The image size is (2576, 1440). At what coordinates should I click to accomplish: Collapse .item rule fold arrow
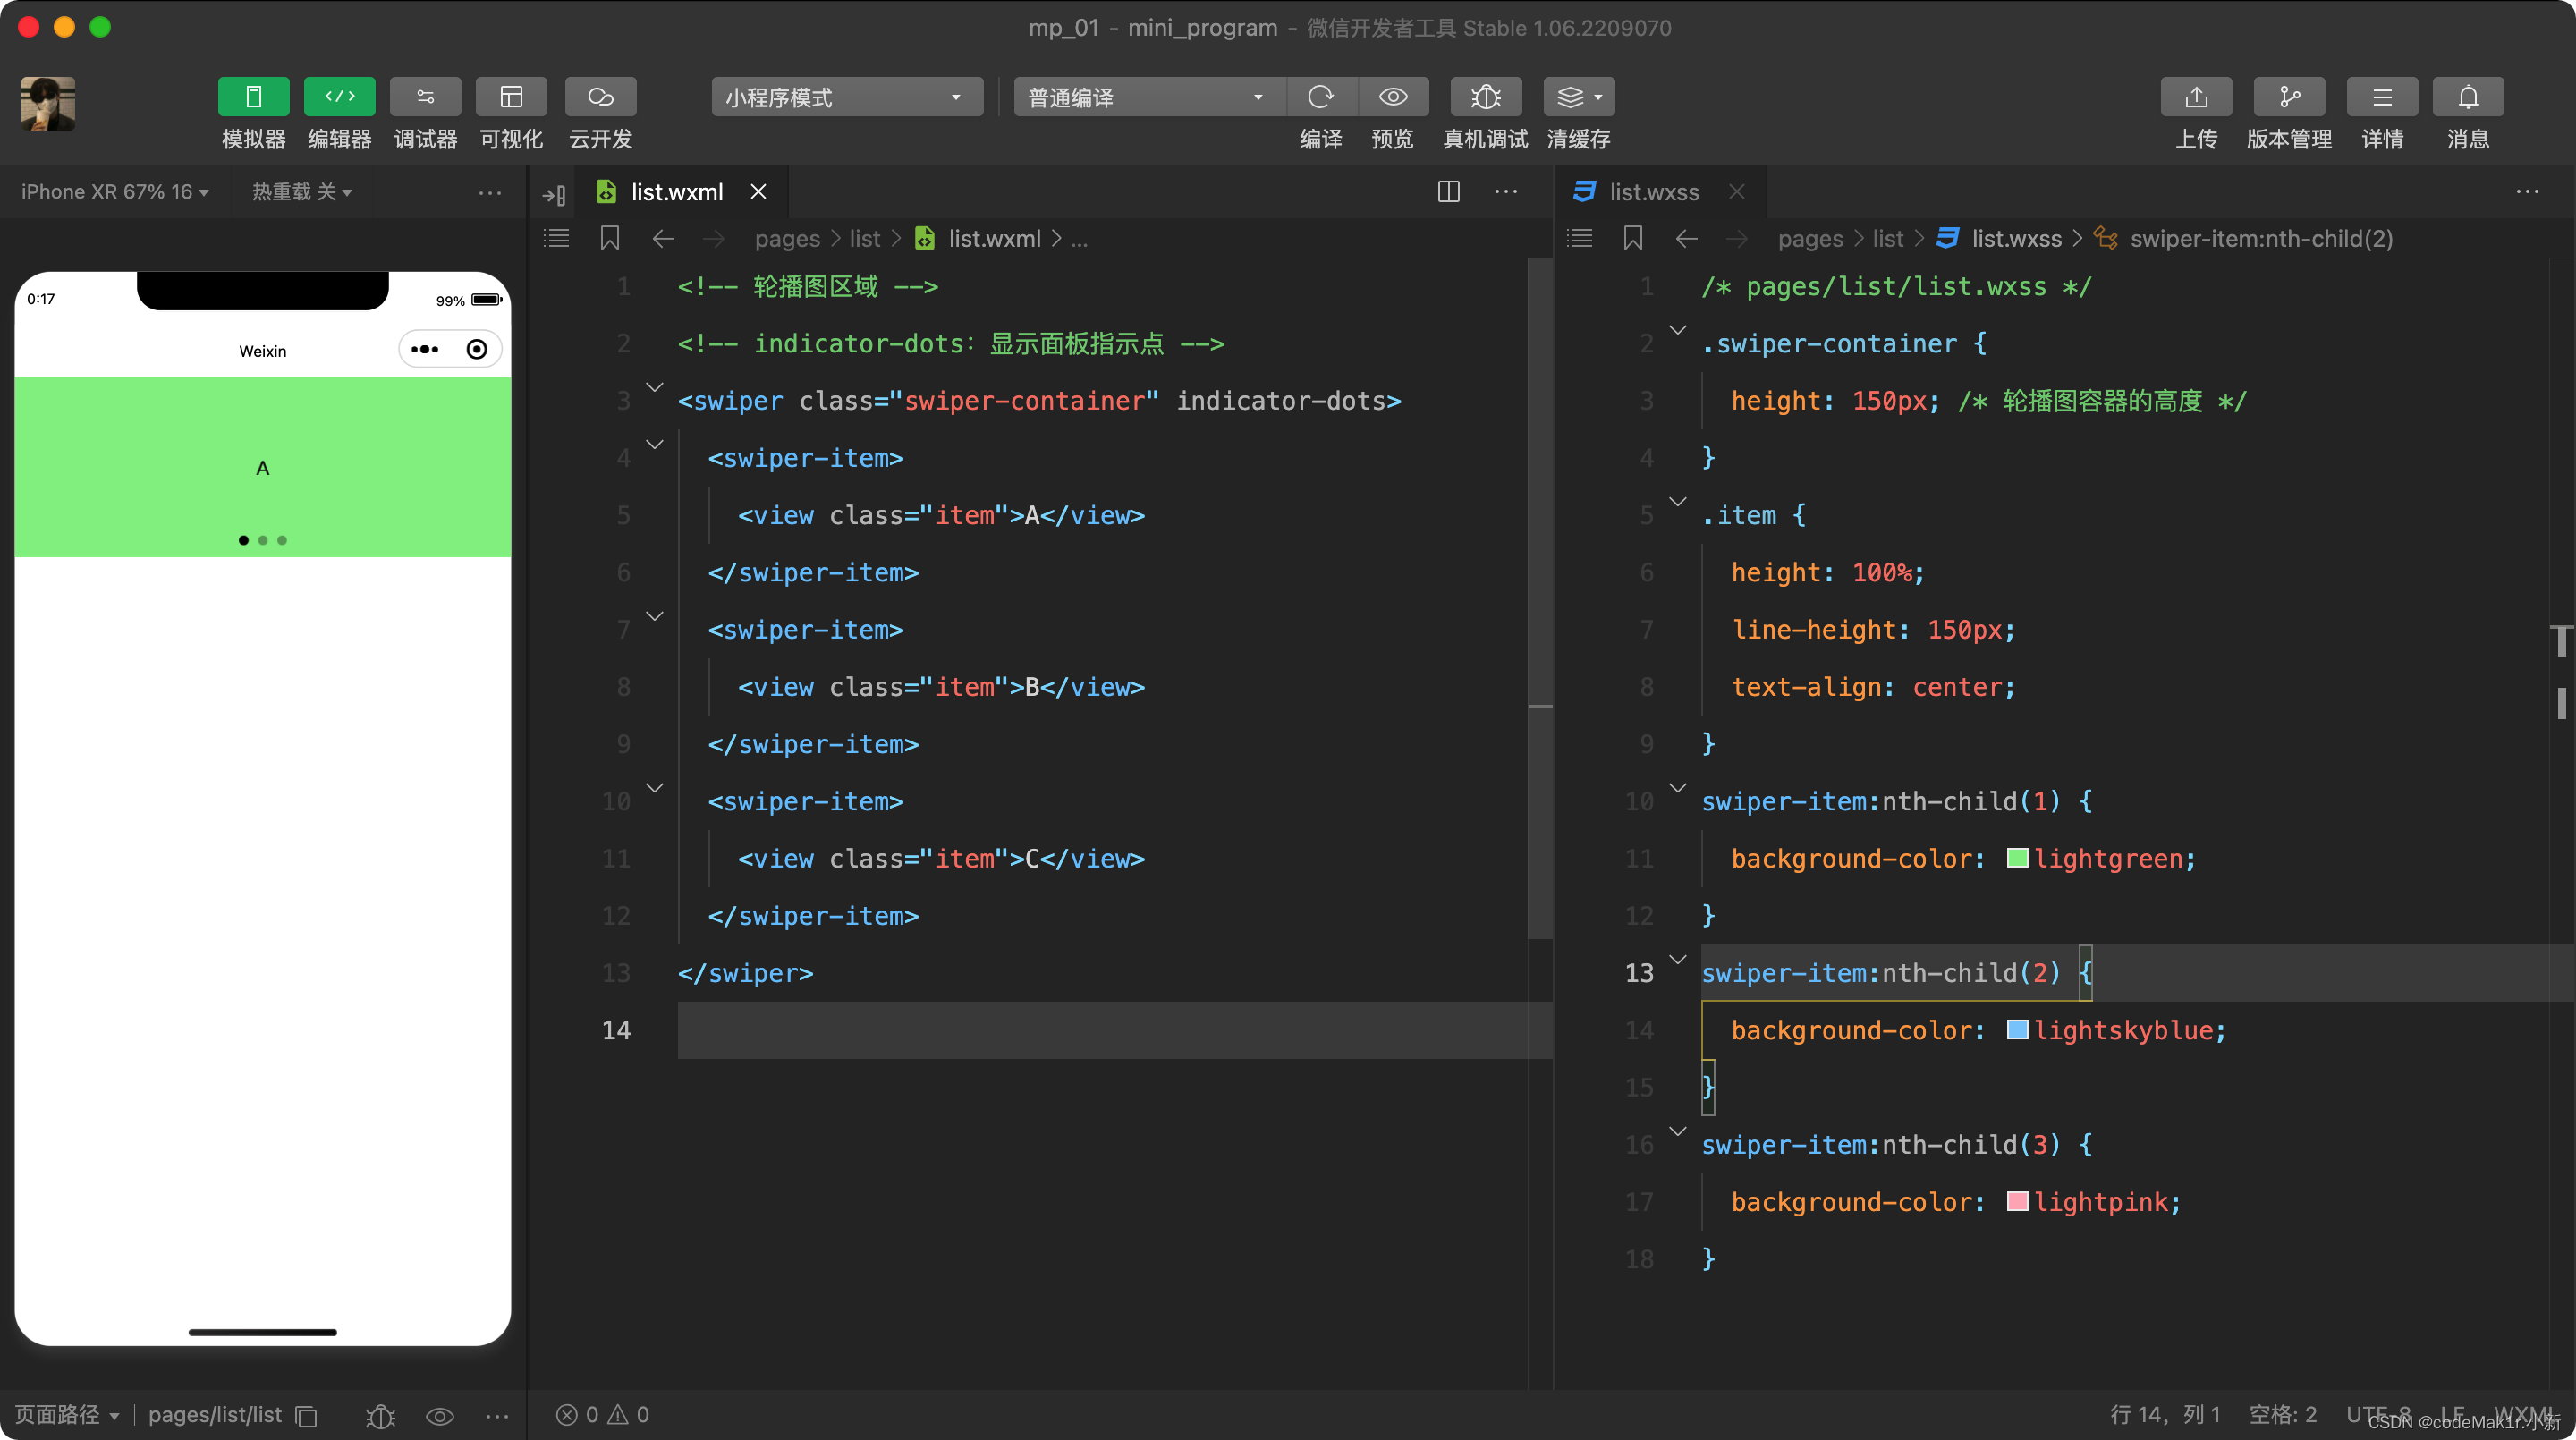pyautogui.click(x=1677, y=502)
